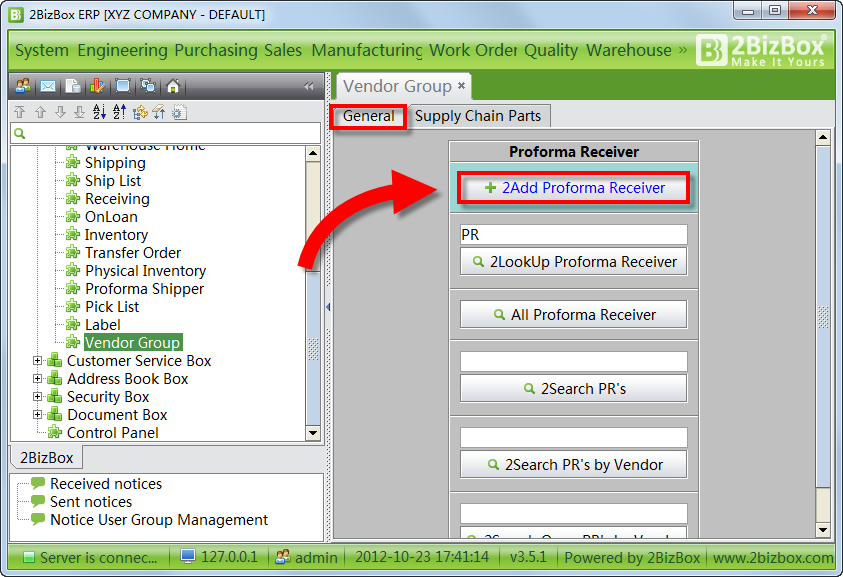
Task: Click inside the PR input field
Action: pyautogui.click(x=573, y=234)
